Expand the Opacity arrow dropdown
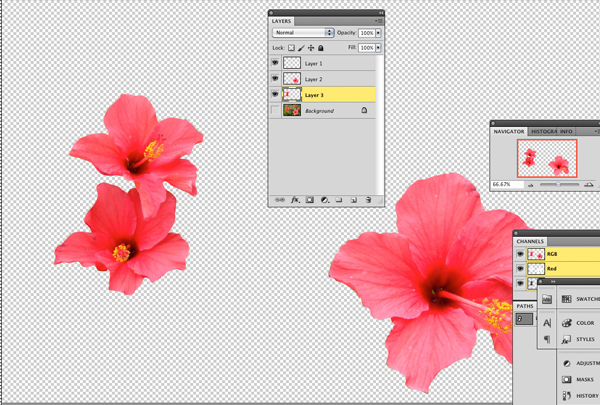Screen dimensions: 600x405 (378, 33)
